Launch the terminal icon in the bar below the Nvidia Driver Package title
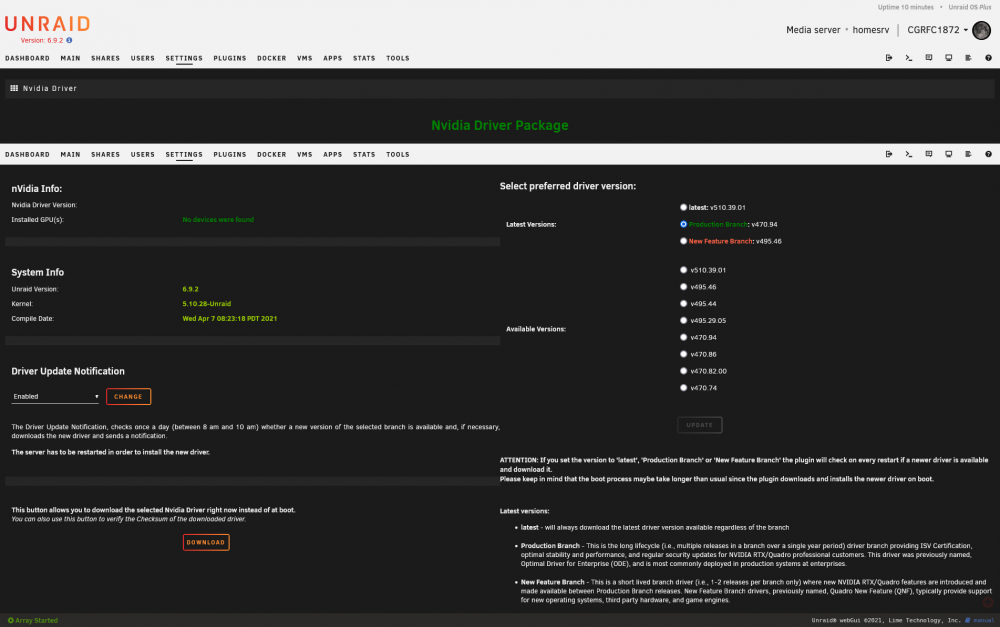 tap(909, 154)
